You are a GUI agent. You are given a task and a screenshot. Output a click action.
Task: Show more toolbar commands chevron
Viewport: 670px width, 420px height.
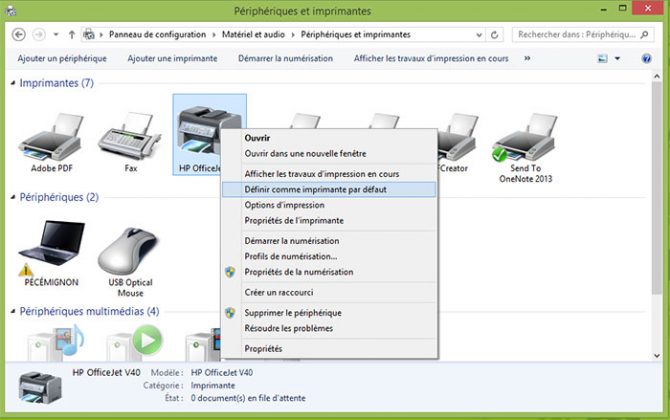(x=527, y=59)
